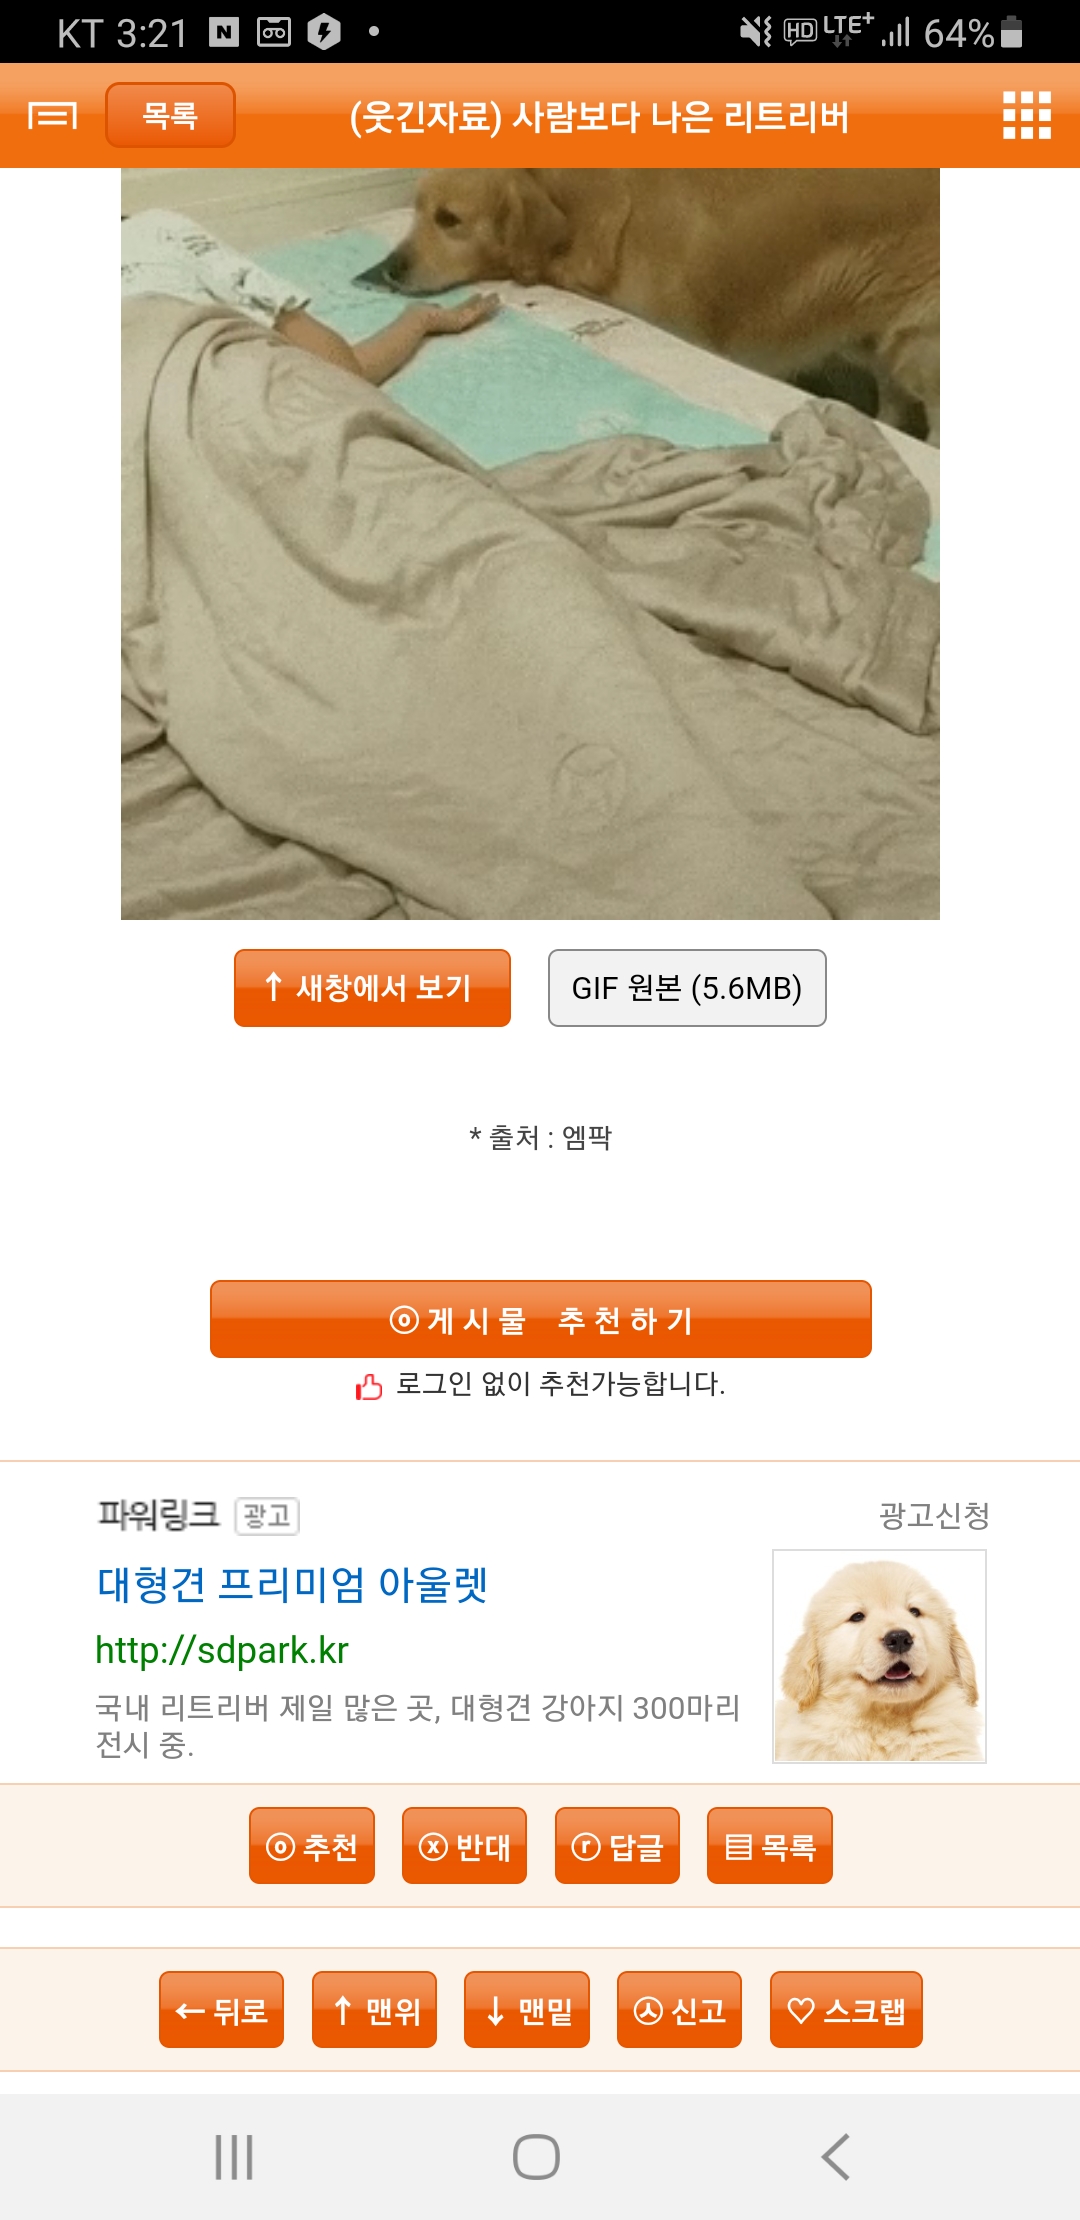This screenshot has height=2220, width=1080.
Task: Open the 답글 reply button
Action: [x=617, y=1846]
